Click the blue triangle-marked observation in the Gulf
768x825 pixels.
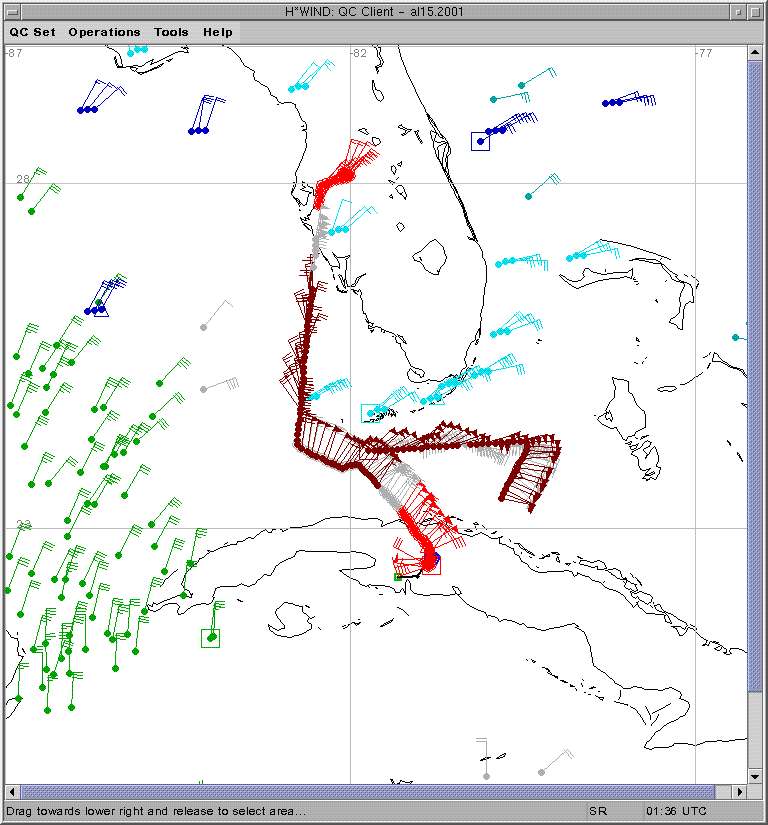point(100,309)
